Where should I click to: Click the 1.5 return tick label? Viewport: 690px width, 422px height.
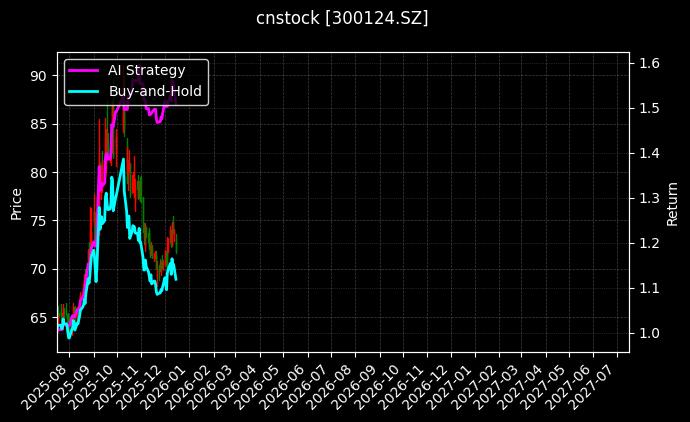[x=650, y=108]
